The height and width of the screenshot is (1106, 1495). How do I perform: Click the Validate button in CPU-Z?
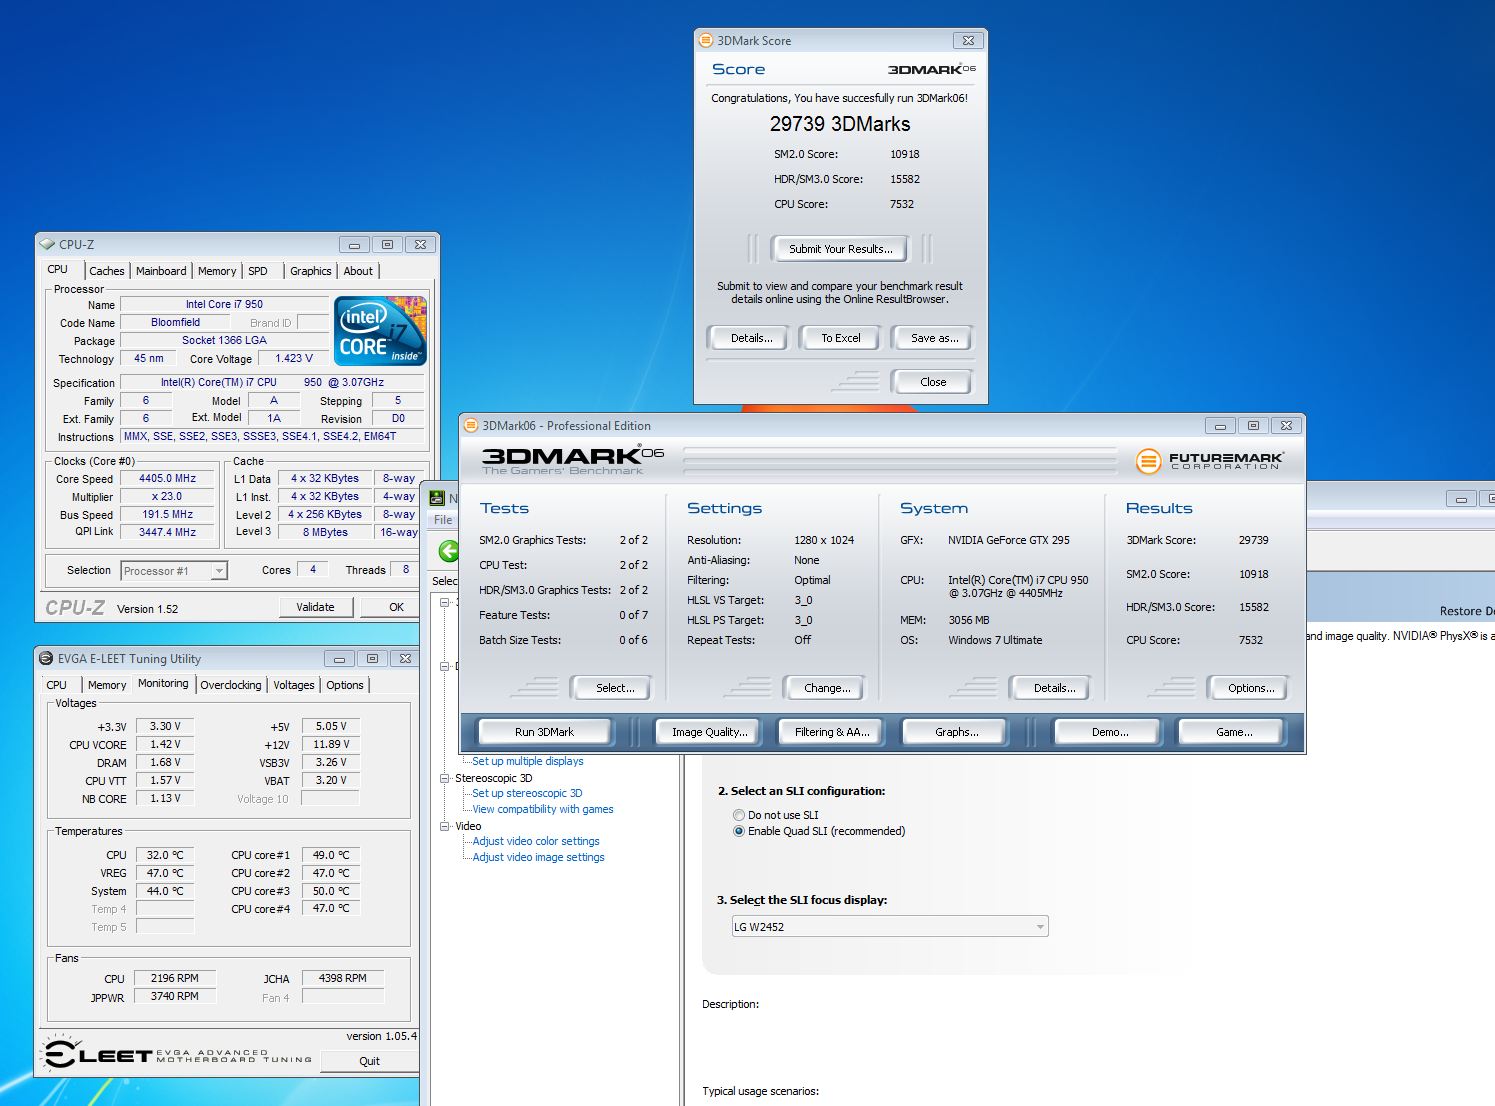(x=315, y=607)
